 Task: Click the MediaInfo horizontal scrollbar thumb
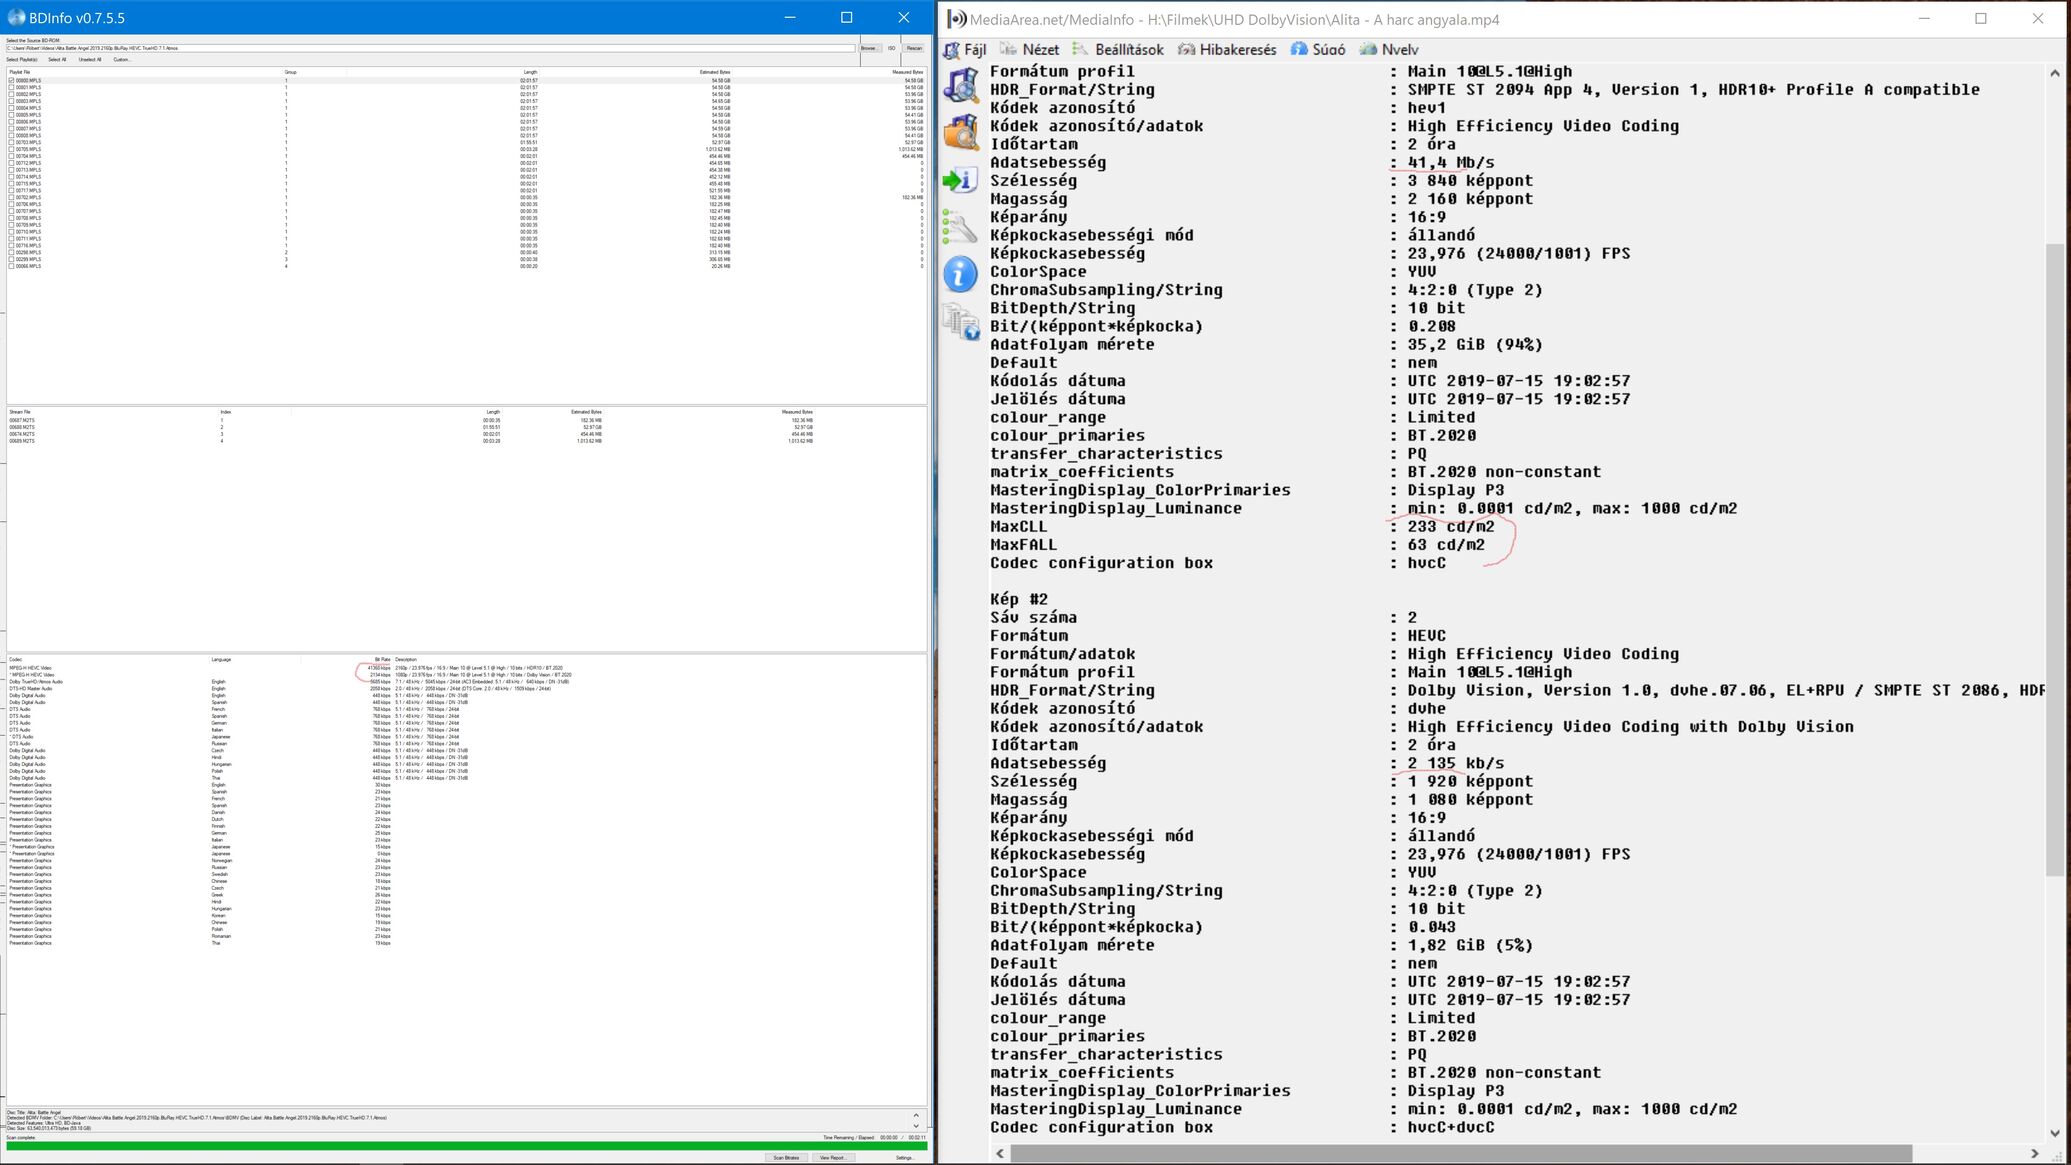pyautogui.click(x=1461, y=1153)
